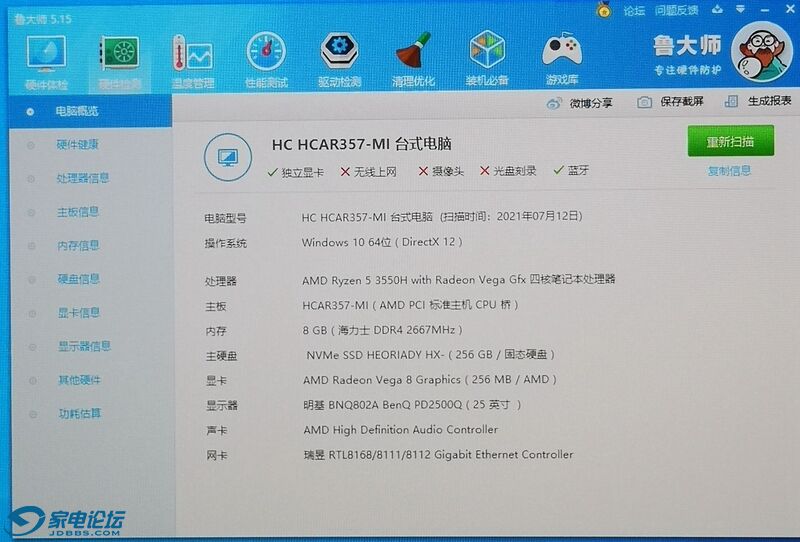Select 硬件健康 in sidebar
Image resolution: width=800 pixels, height=542 pixels.
77,145
